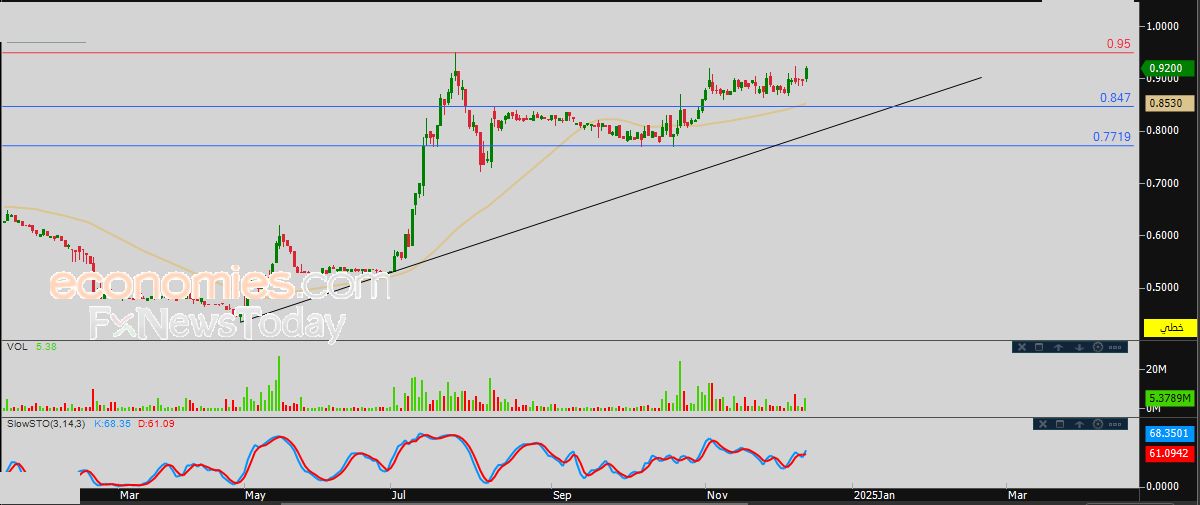Move the VOL panel down

tap(1079, 347)
